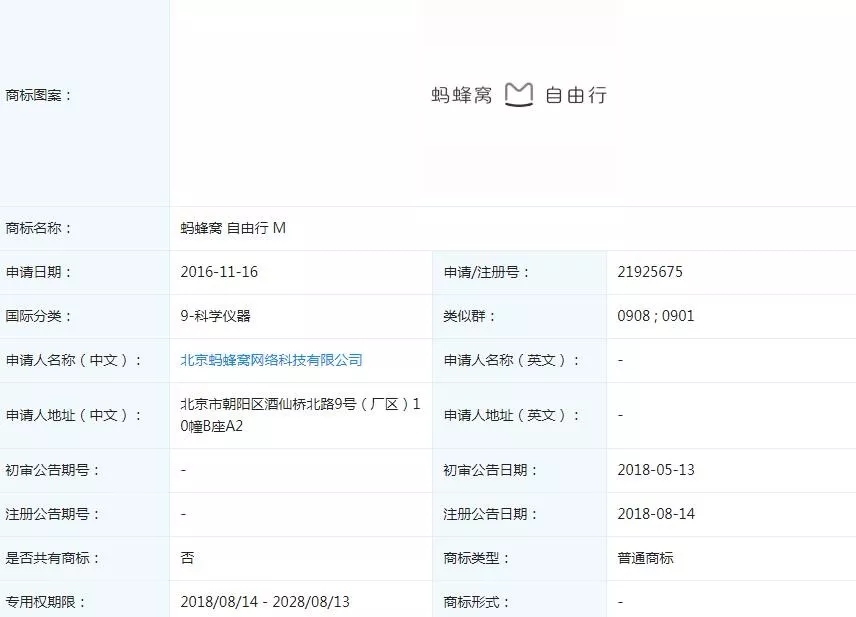Open link 北京蚂蜂窝网络科技有限公司
This screenshot has height=617, width=856.
[270, 360]
